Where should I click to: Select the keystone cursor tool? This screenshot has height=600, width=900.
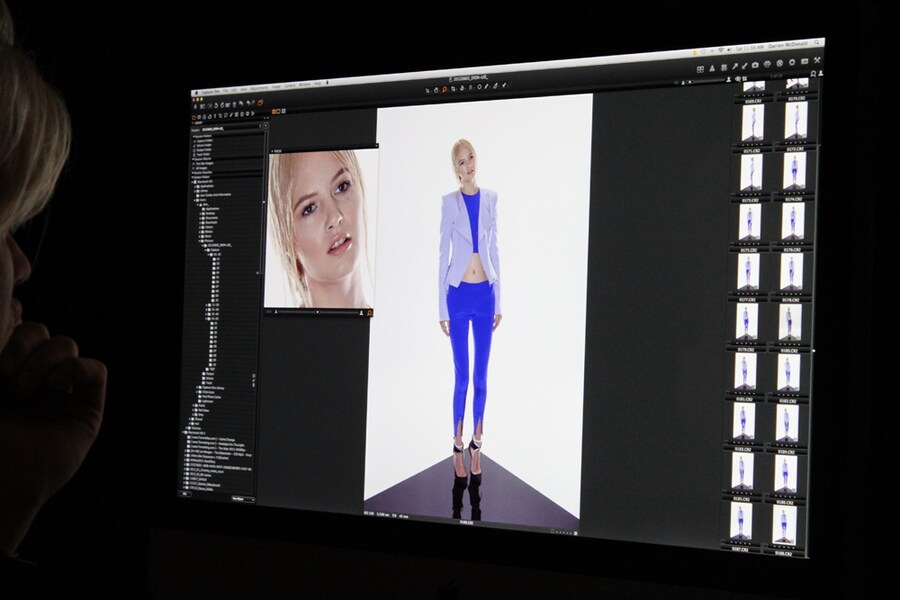pos(471,87)
